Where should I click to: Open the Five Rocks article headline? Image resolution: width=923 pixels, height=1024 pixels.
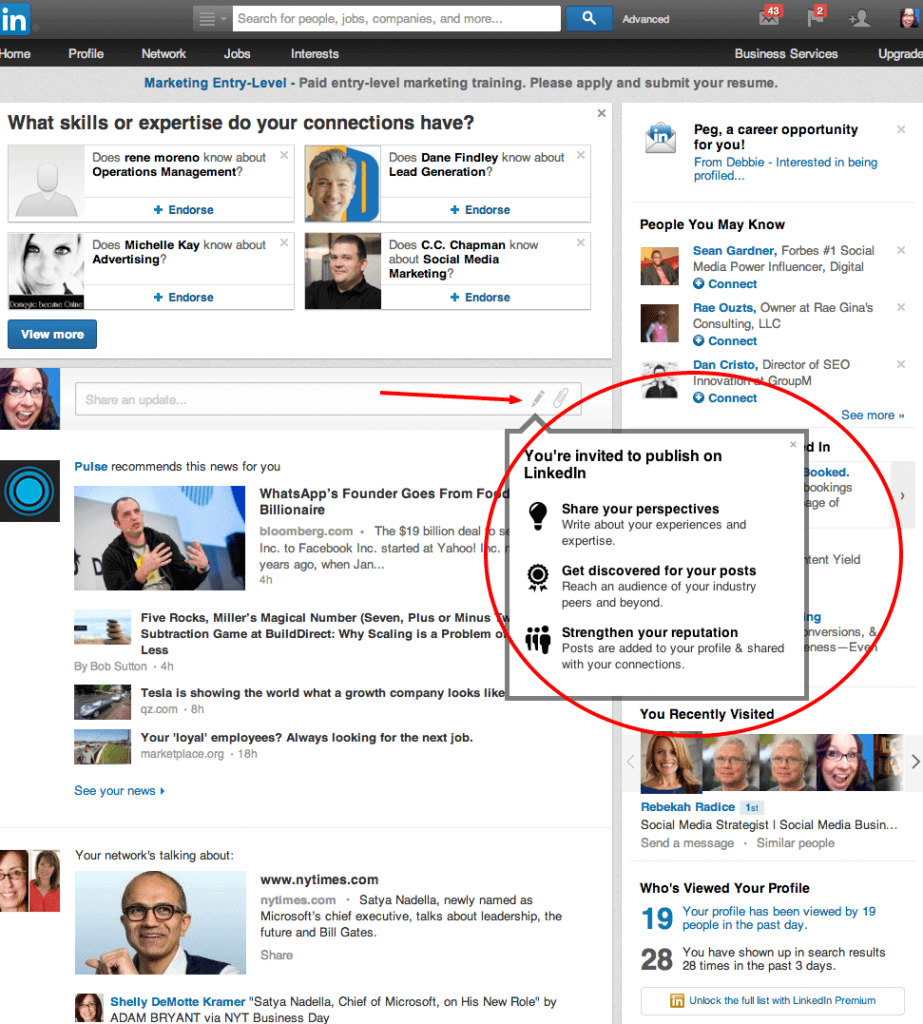coord(325,633)
